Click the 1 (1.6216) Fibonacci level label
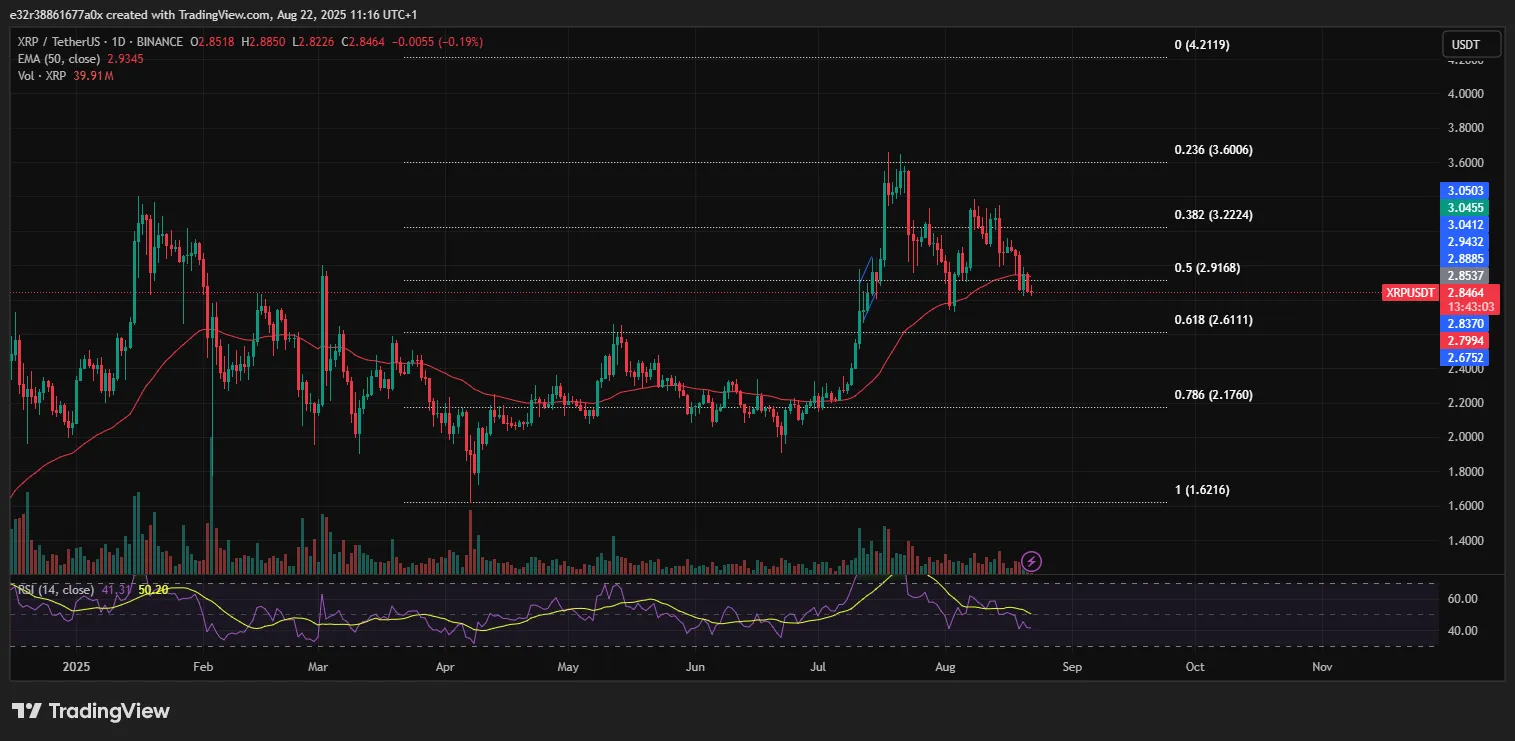This screenshot has height=741, width=1515. tap(1203, 489)
